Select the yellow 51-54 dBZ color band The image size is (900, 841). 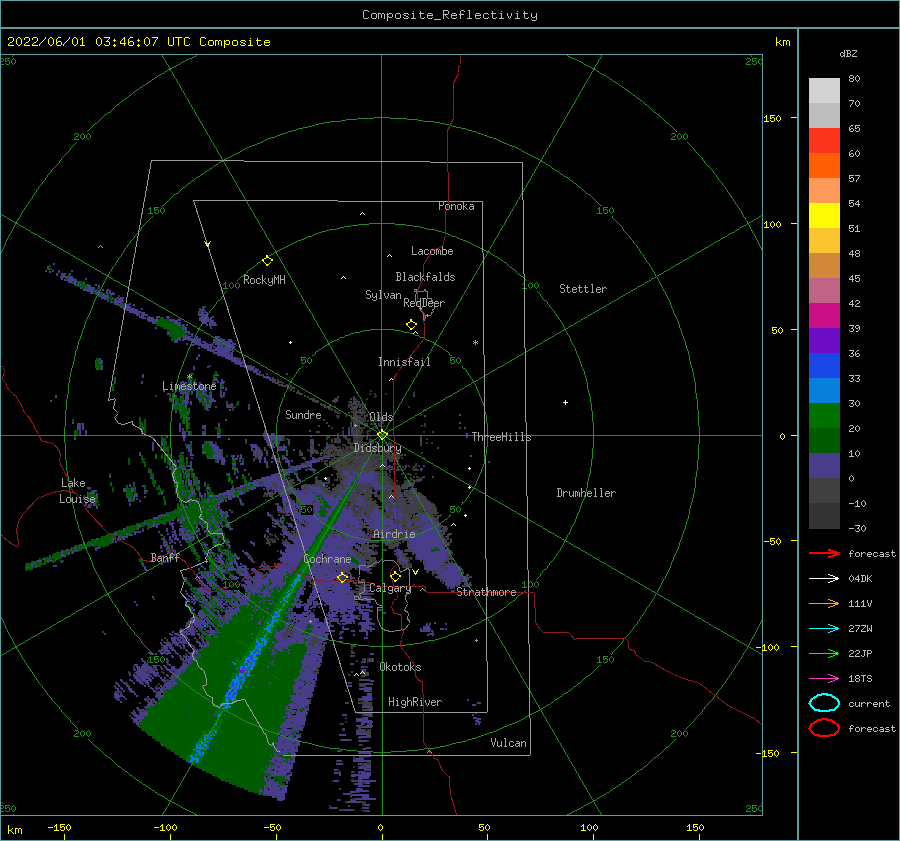(824, 216)
